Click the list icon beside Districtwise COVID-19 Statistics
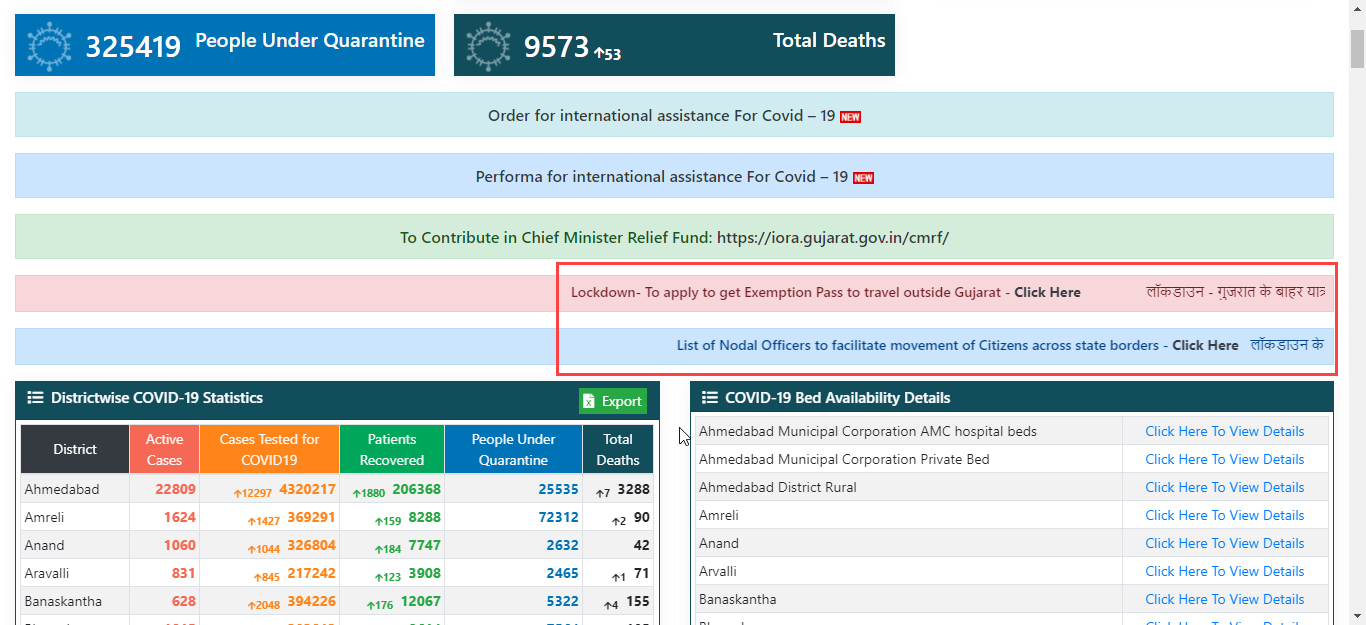The image size is (1366, 625). (x=35, y=398)
